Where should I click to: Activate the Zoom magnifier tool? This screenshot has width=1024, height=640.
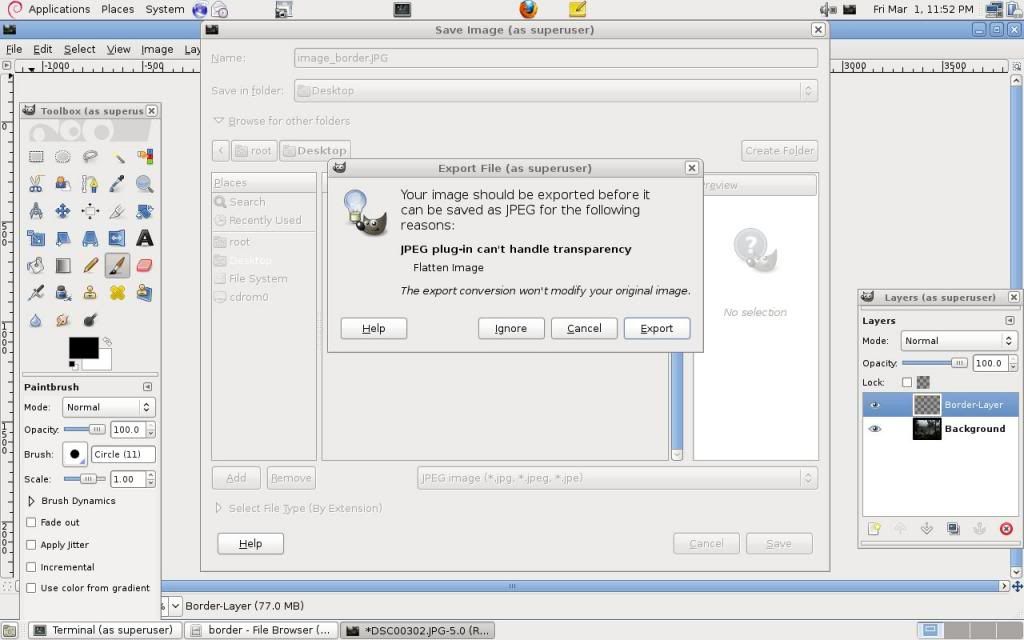coord(144,184)
